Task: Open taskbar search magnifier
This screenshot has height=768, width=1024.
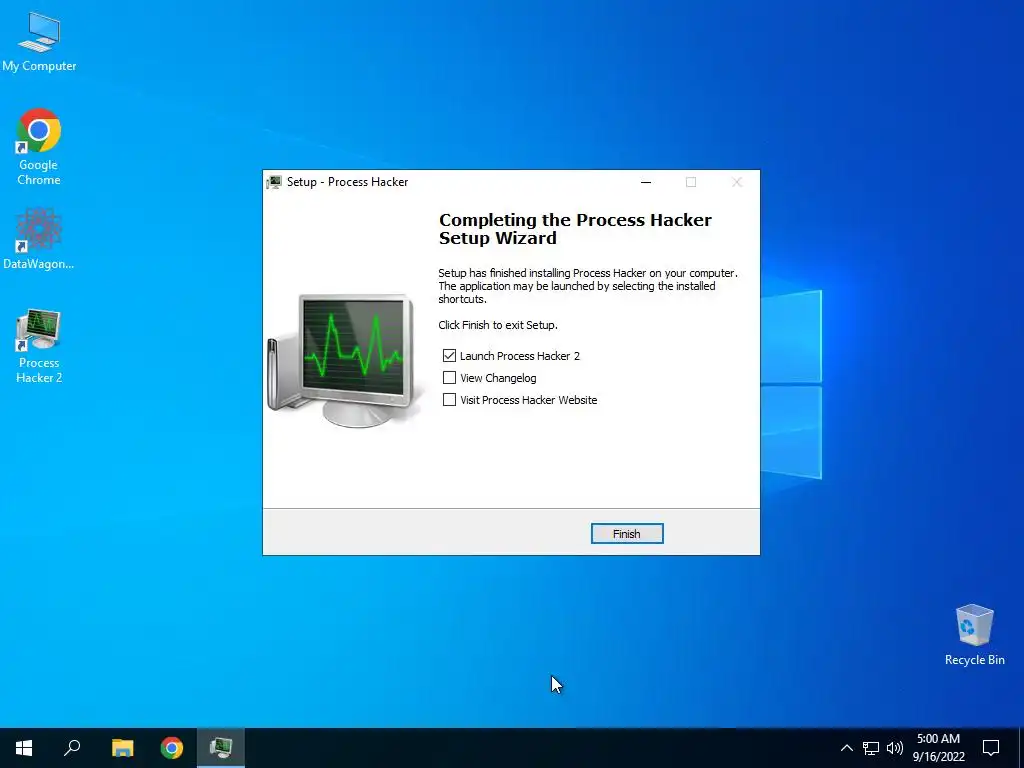Action: [x=72, y=748]
